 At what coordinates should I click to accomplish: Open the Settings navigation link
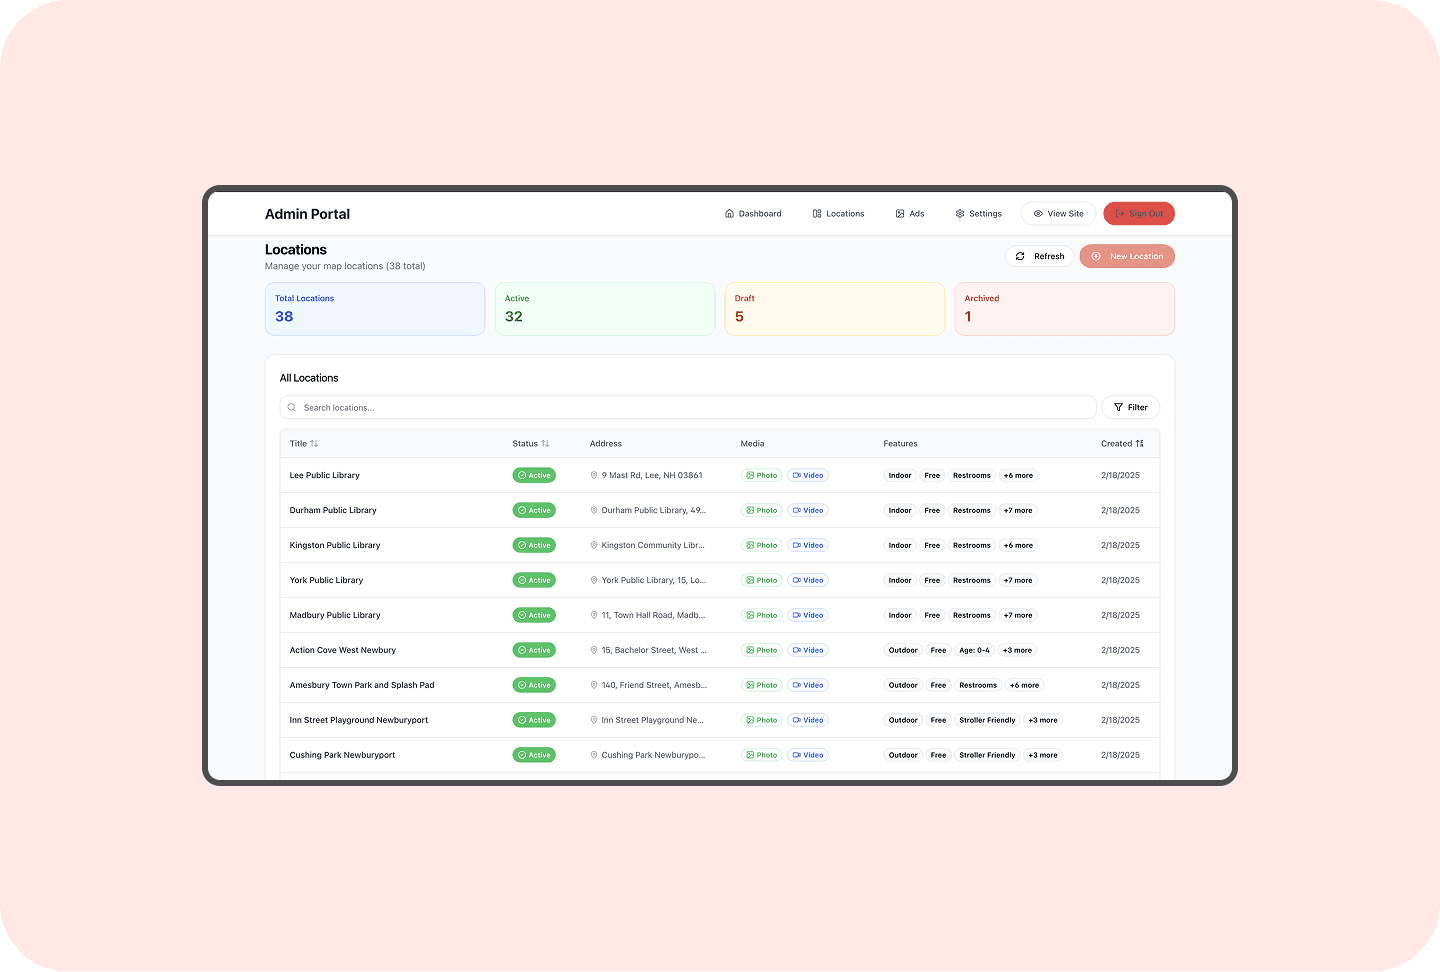click(978, 214)
